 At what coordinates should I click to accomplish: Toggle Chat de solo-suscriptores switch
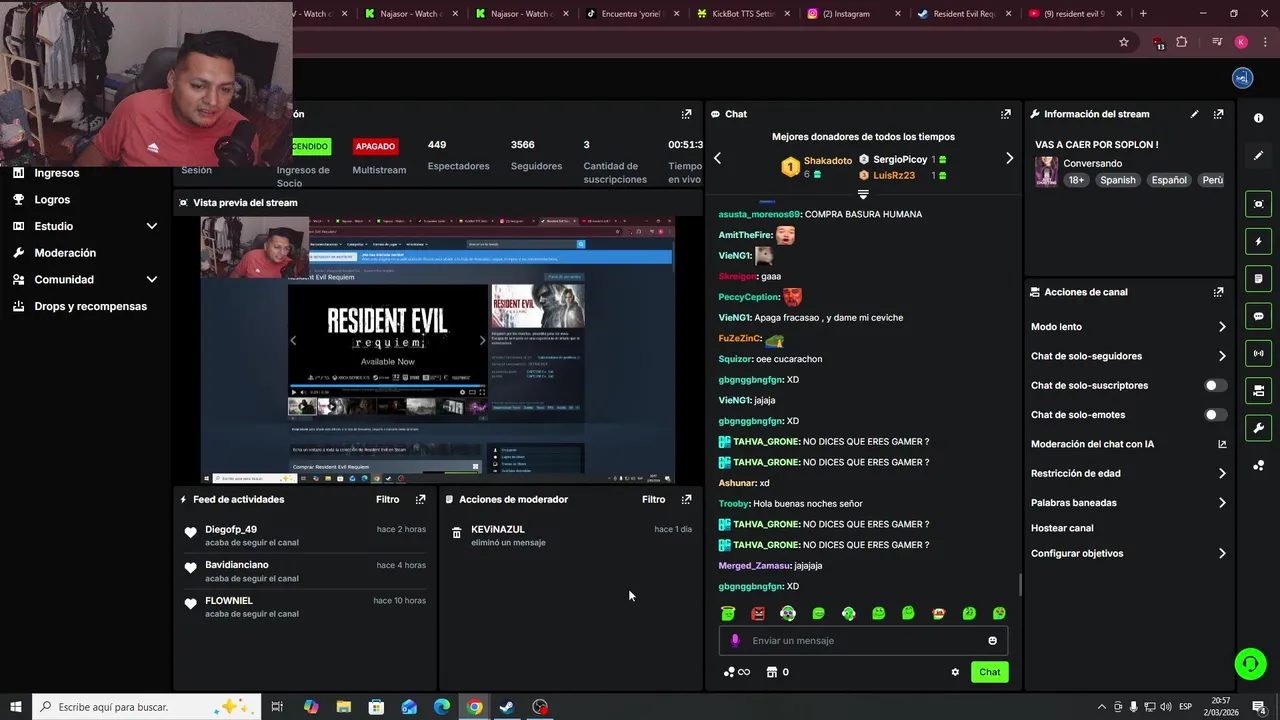[1215, 385]
